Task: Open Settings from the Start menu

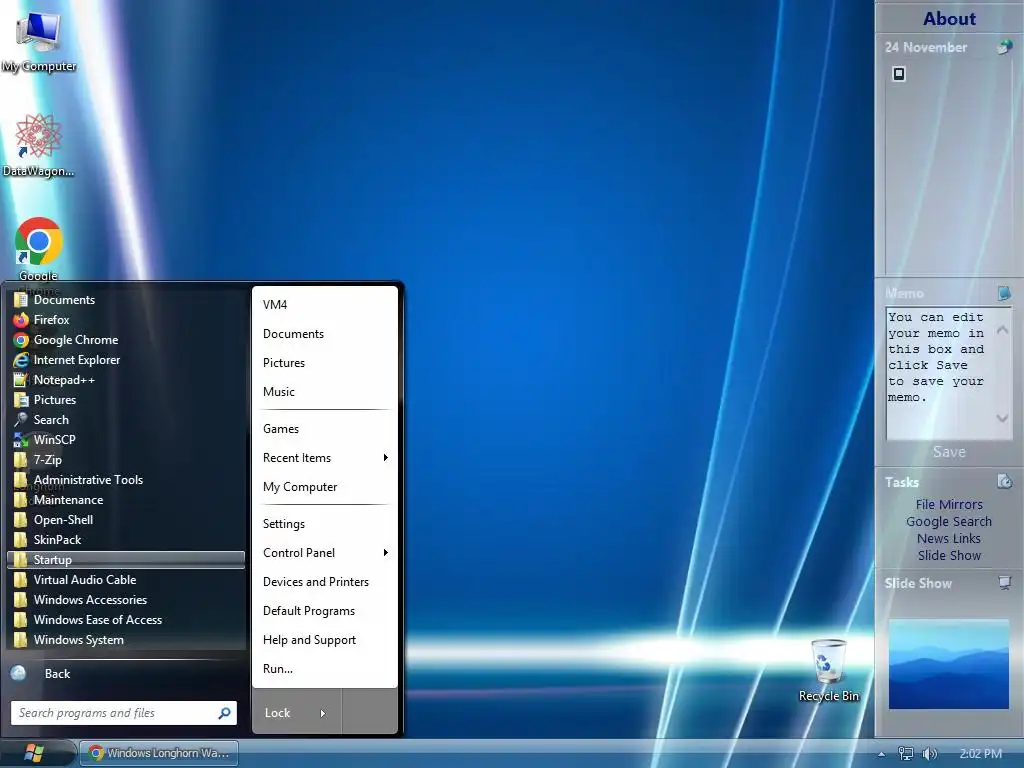Action: (x=325, y=524)
